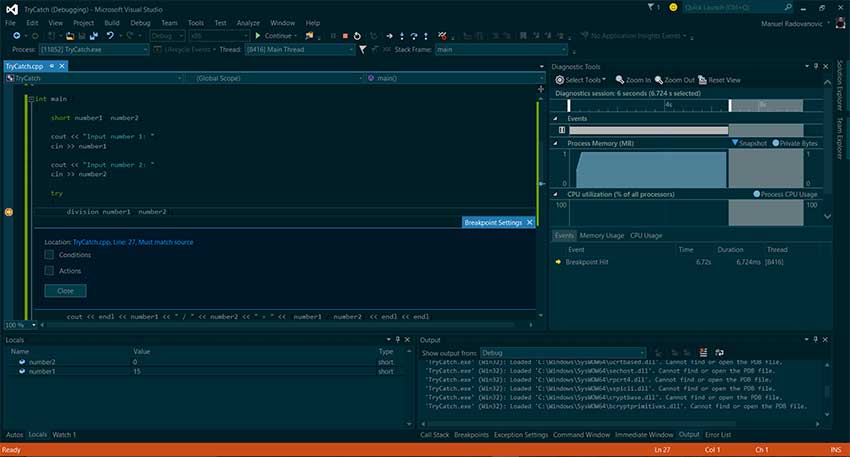Click the Step Out icon
Image resolution: width=850 pixels, height=457 pixels.
[426, 36]
